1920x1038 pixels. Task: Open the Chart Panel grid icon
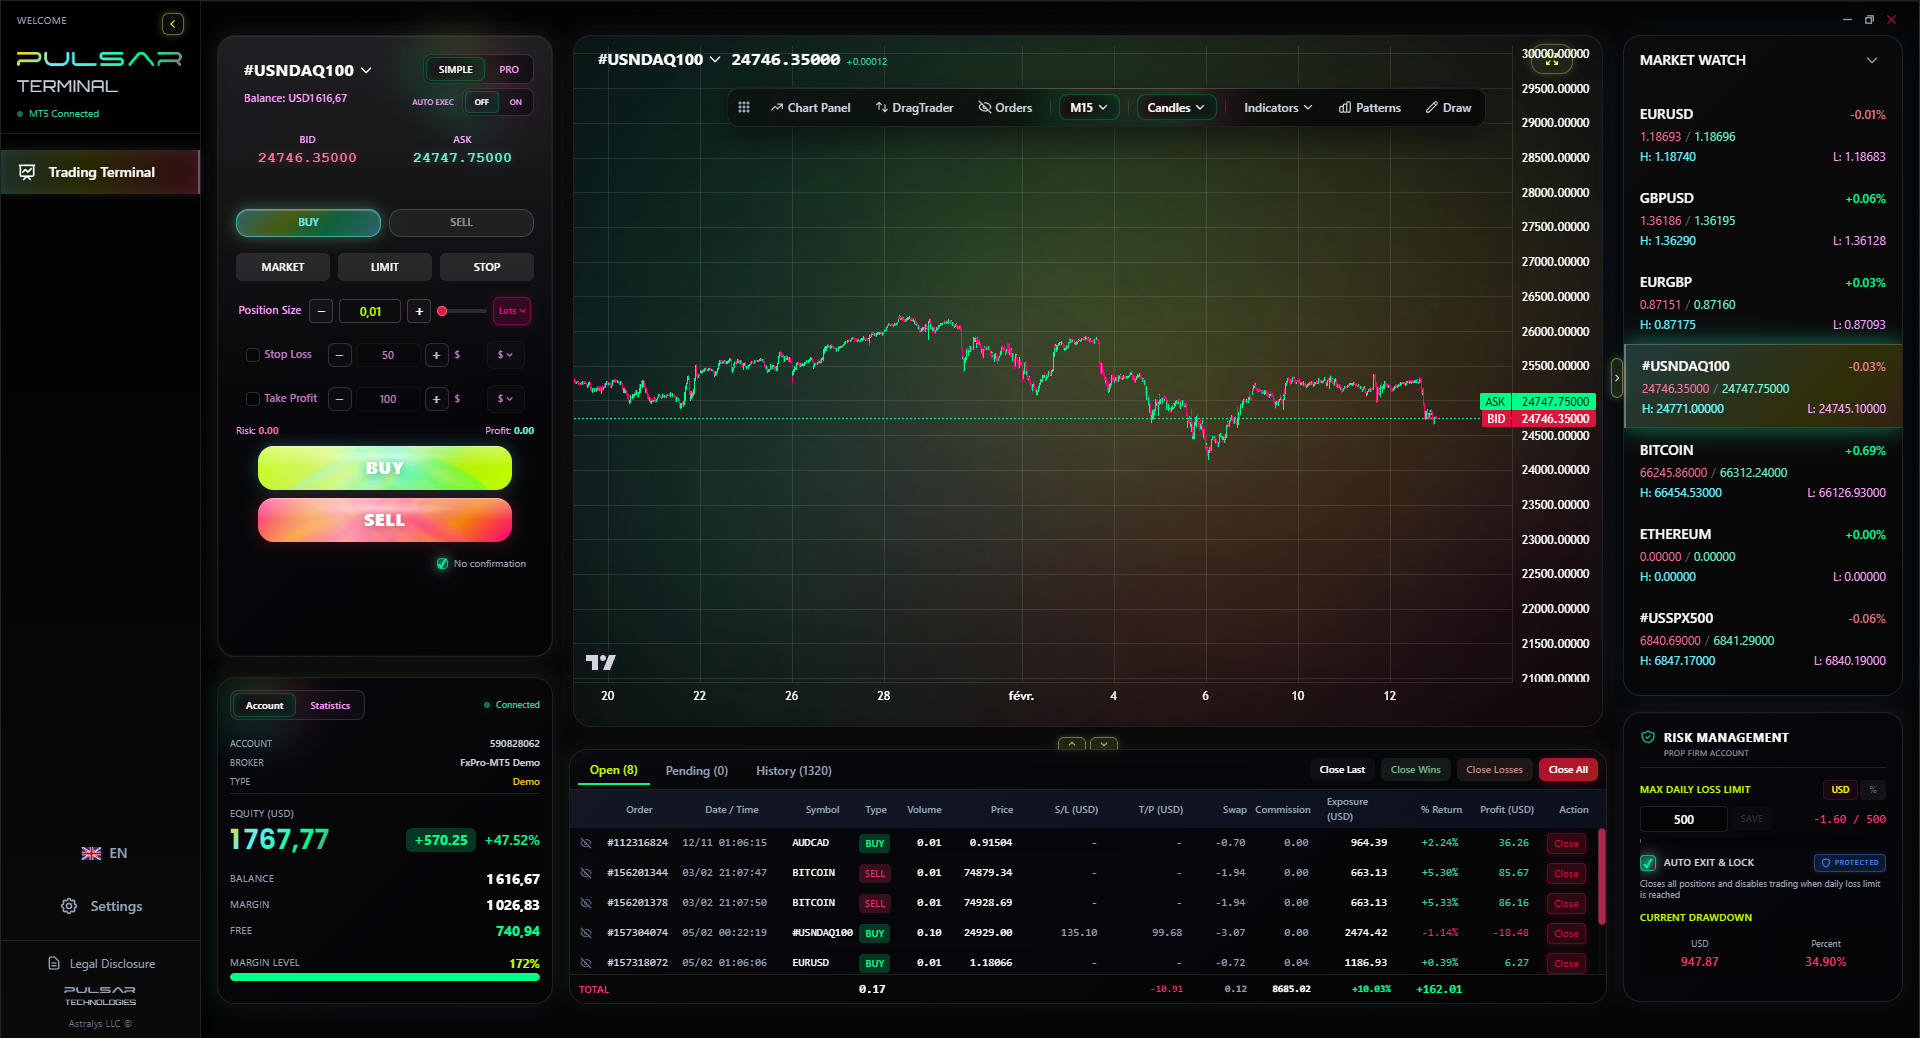pyautogui.click(x=744, y=107)
